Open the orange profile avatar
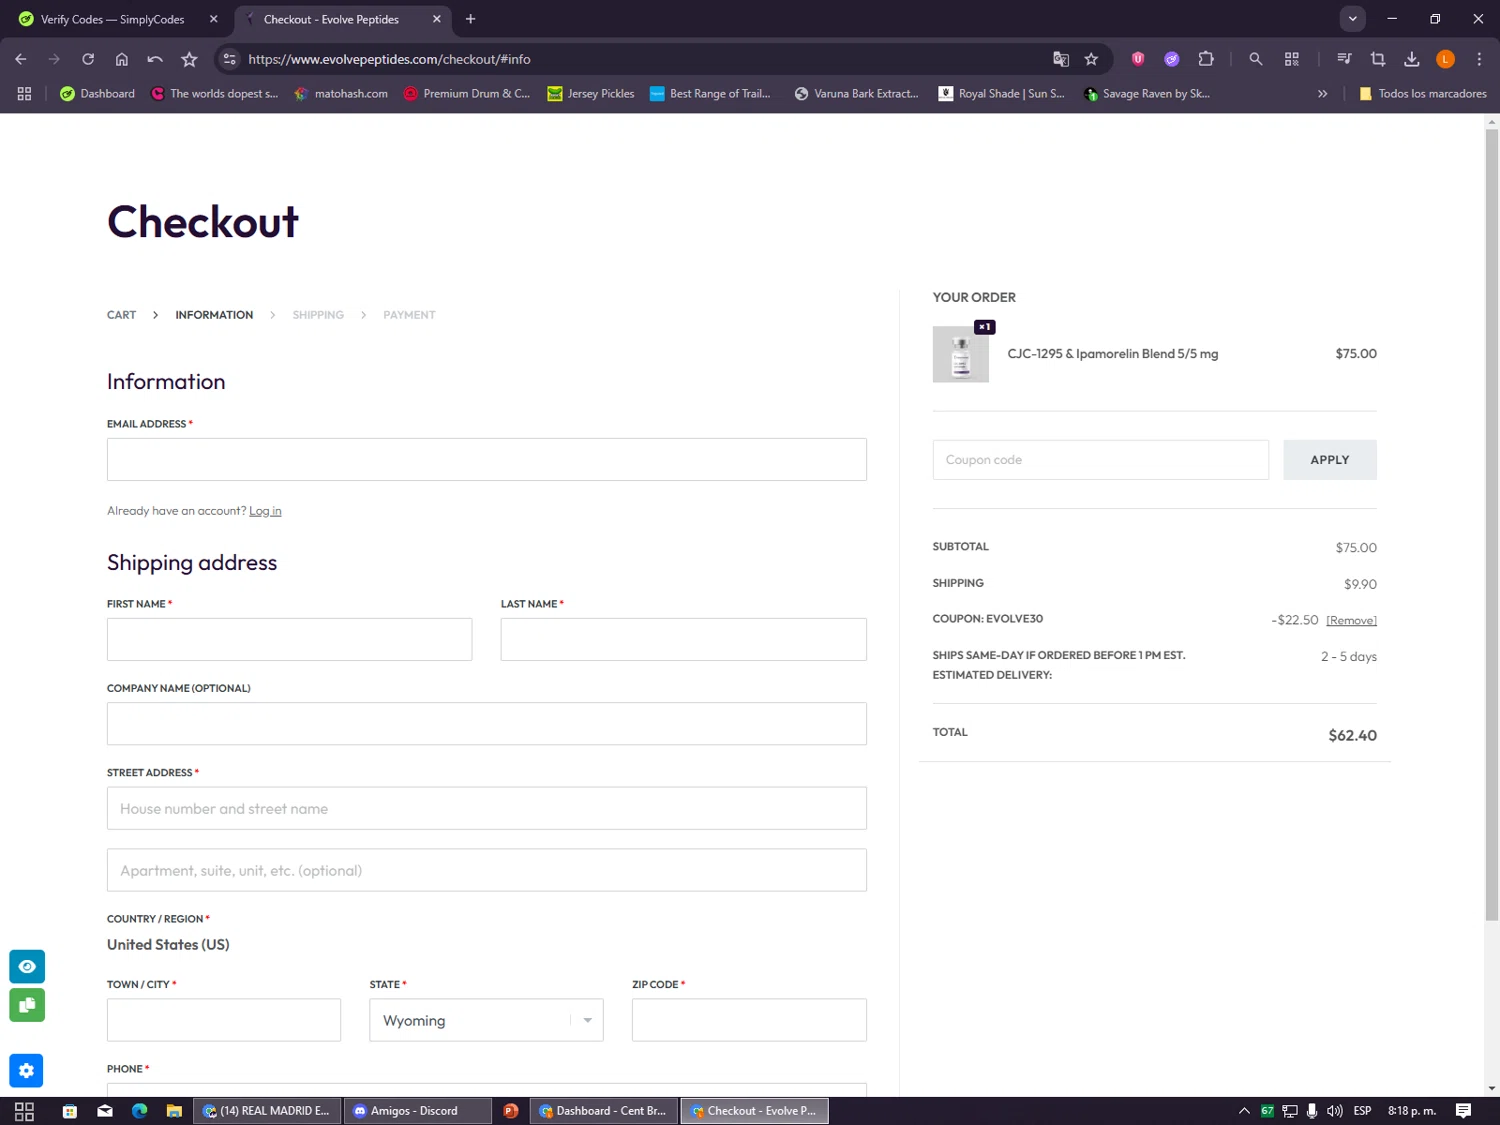 pos(1445,59)
